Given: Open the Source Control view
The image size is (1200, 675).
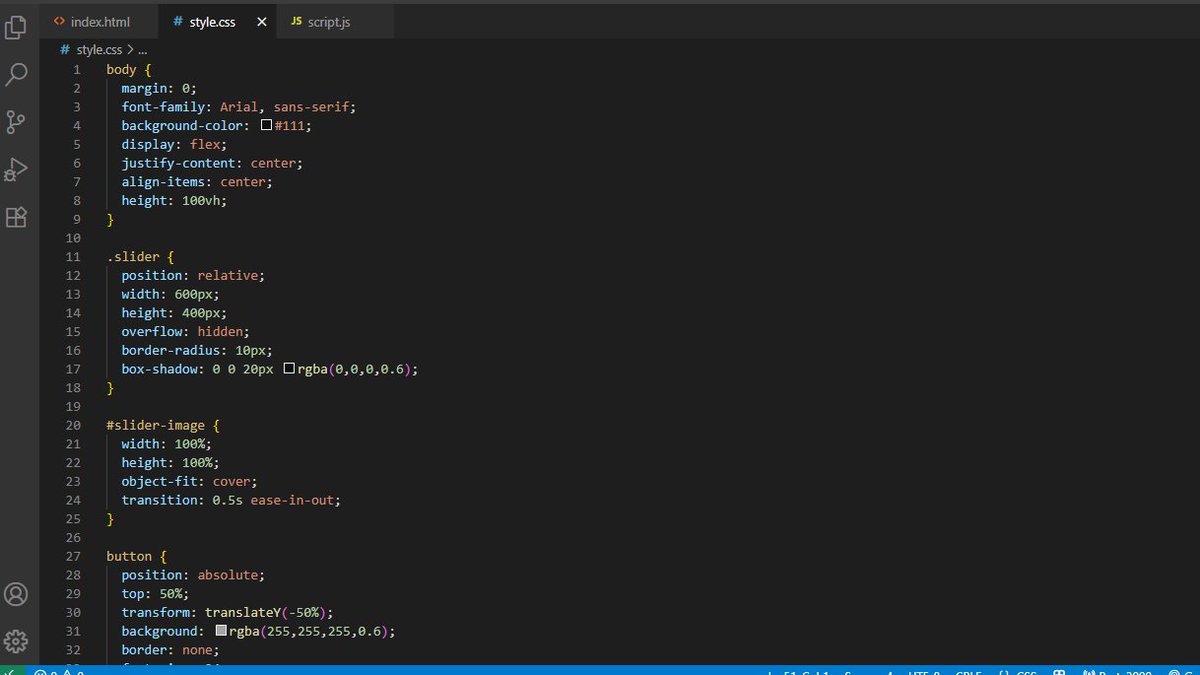Looking at the screenshot, I should click(16, 122).
